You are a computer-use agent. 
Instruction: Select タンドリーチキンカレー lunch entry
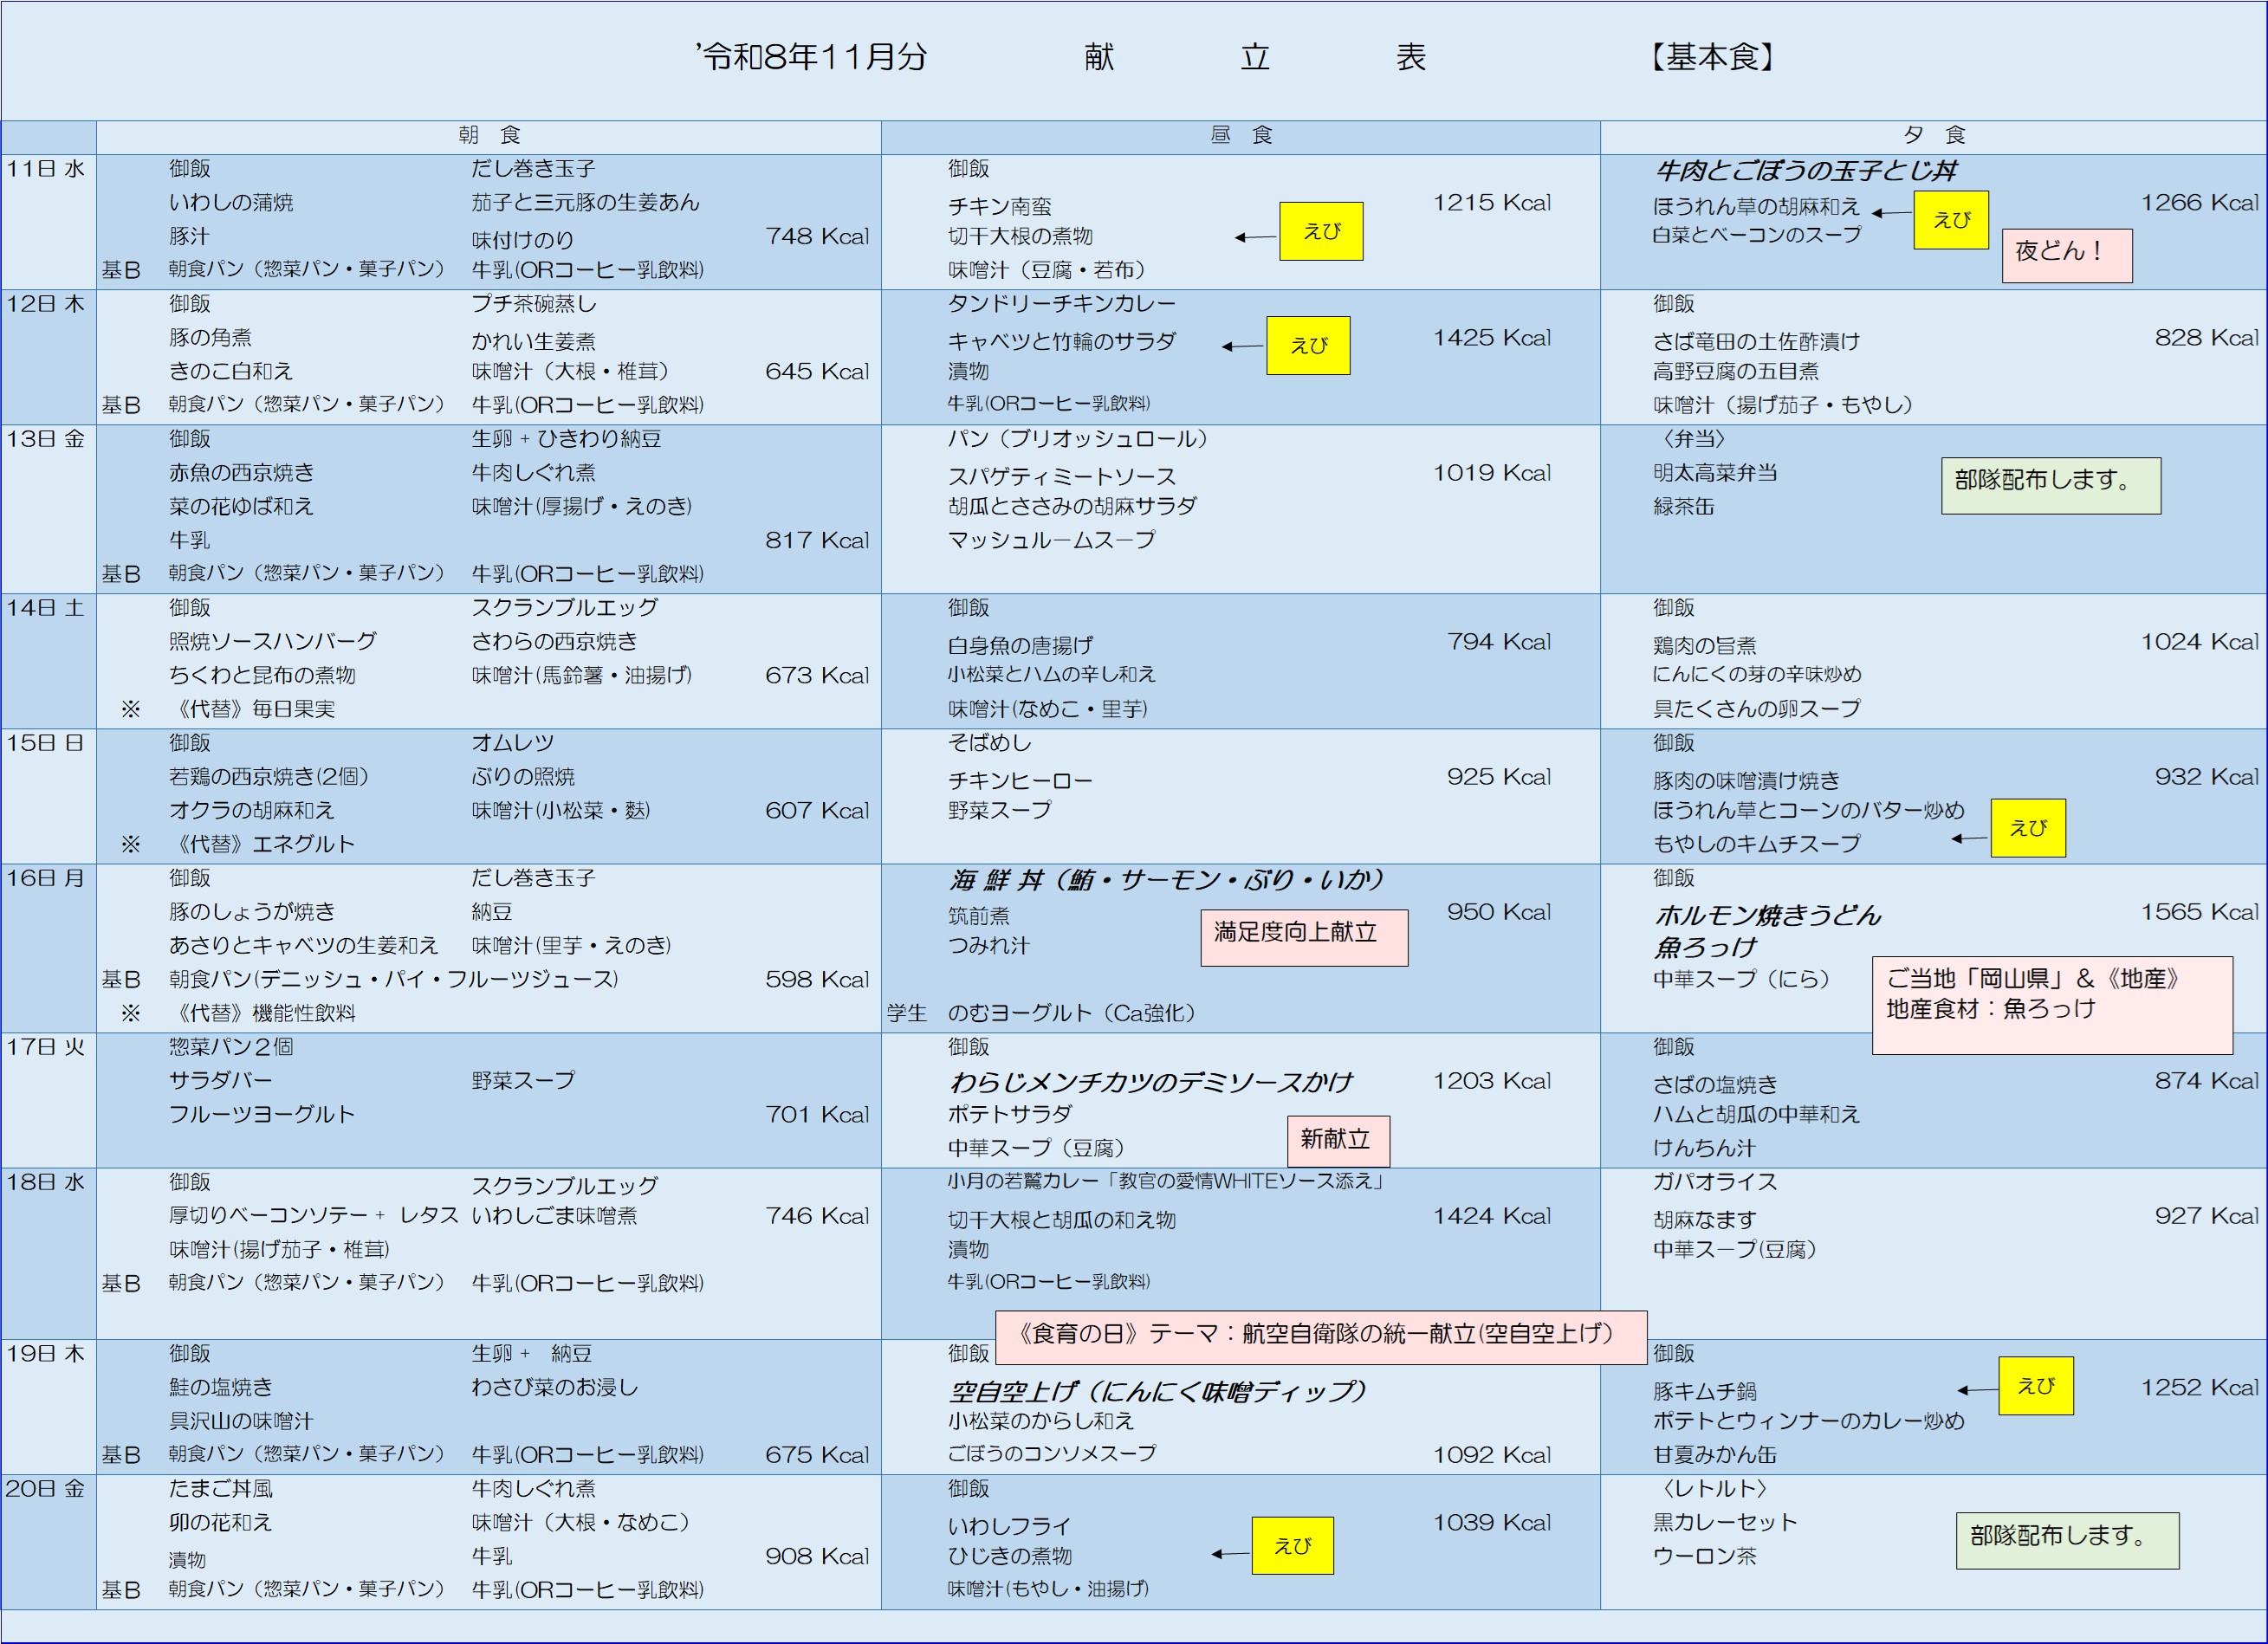[1062, 304]
